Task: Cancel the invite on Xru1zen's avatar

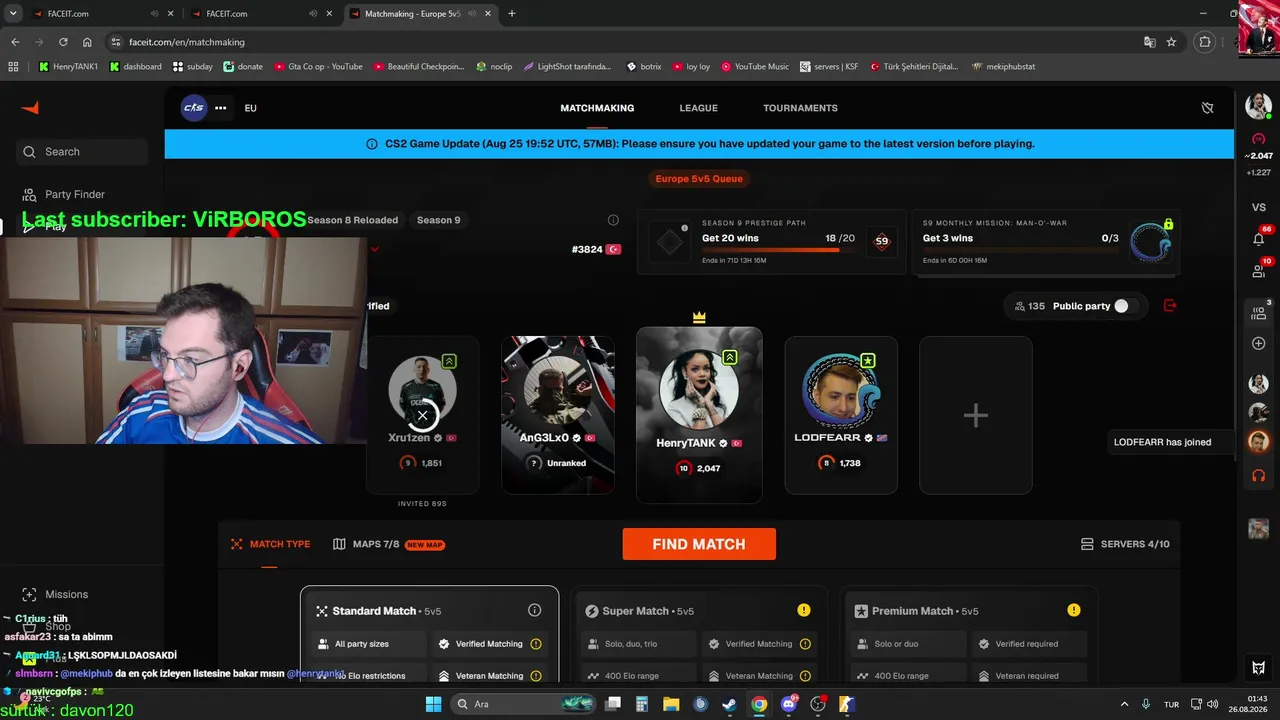Action: click(x=422, y=415)
